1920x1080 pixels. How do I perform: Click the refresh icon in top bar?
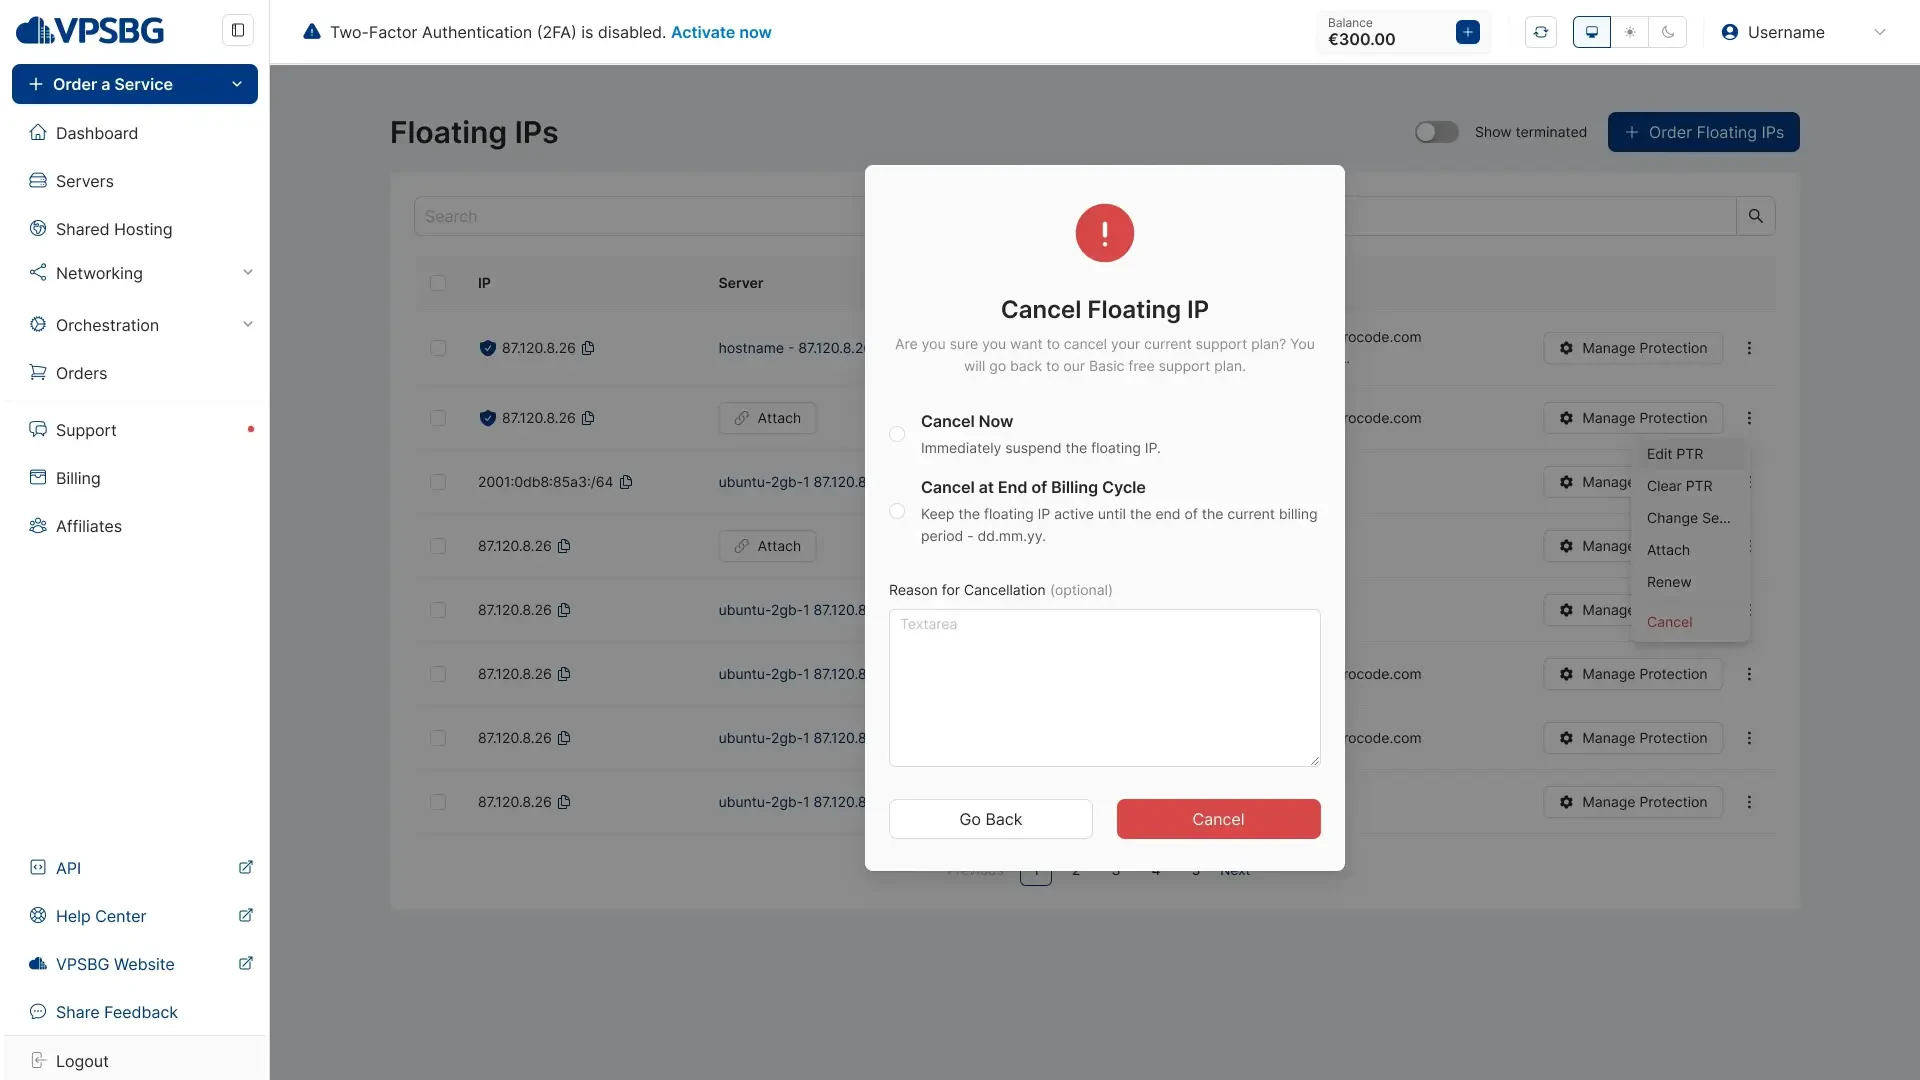[1541, 32]
